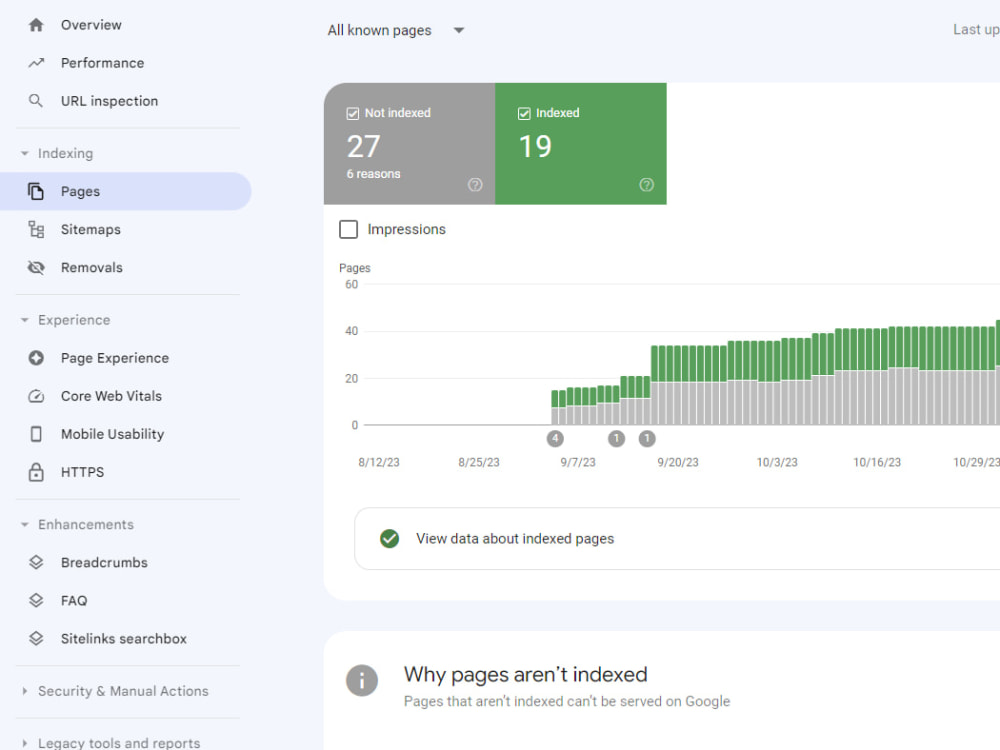Image resolution: width=1000 pixels, height=750 pixels.
Task: Click the Overview home icon
Action: coord(36,25)
